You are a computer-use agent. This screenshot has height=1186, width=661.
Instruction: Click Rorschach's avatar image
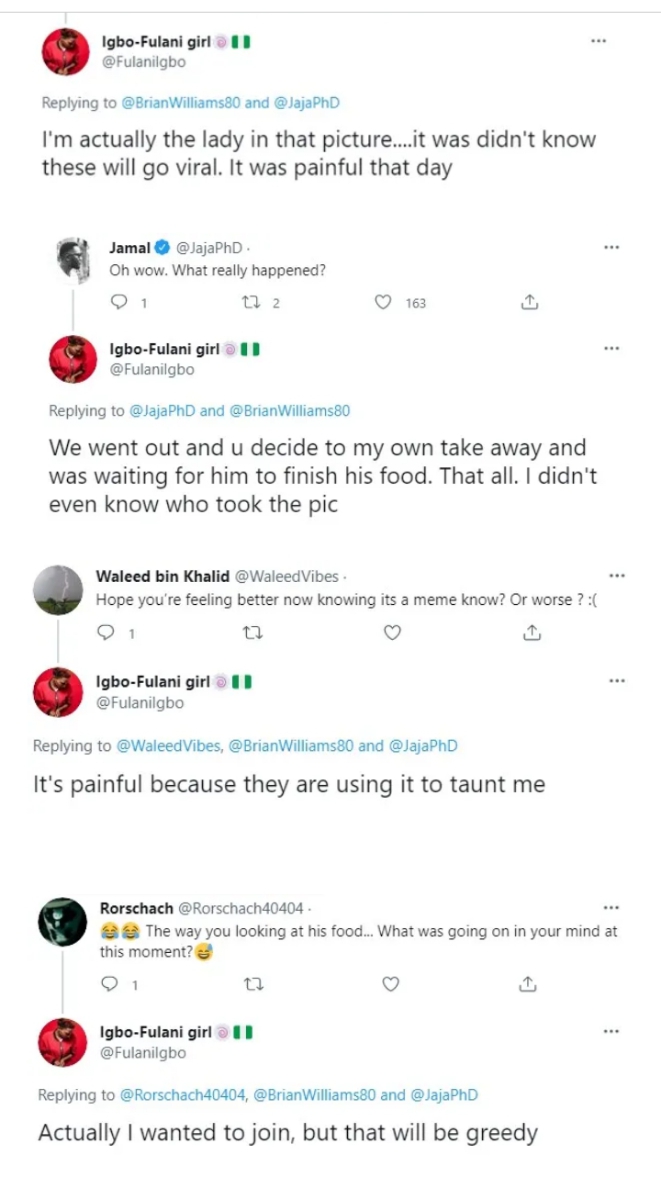click(x=63, y=921)
